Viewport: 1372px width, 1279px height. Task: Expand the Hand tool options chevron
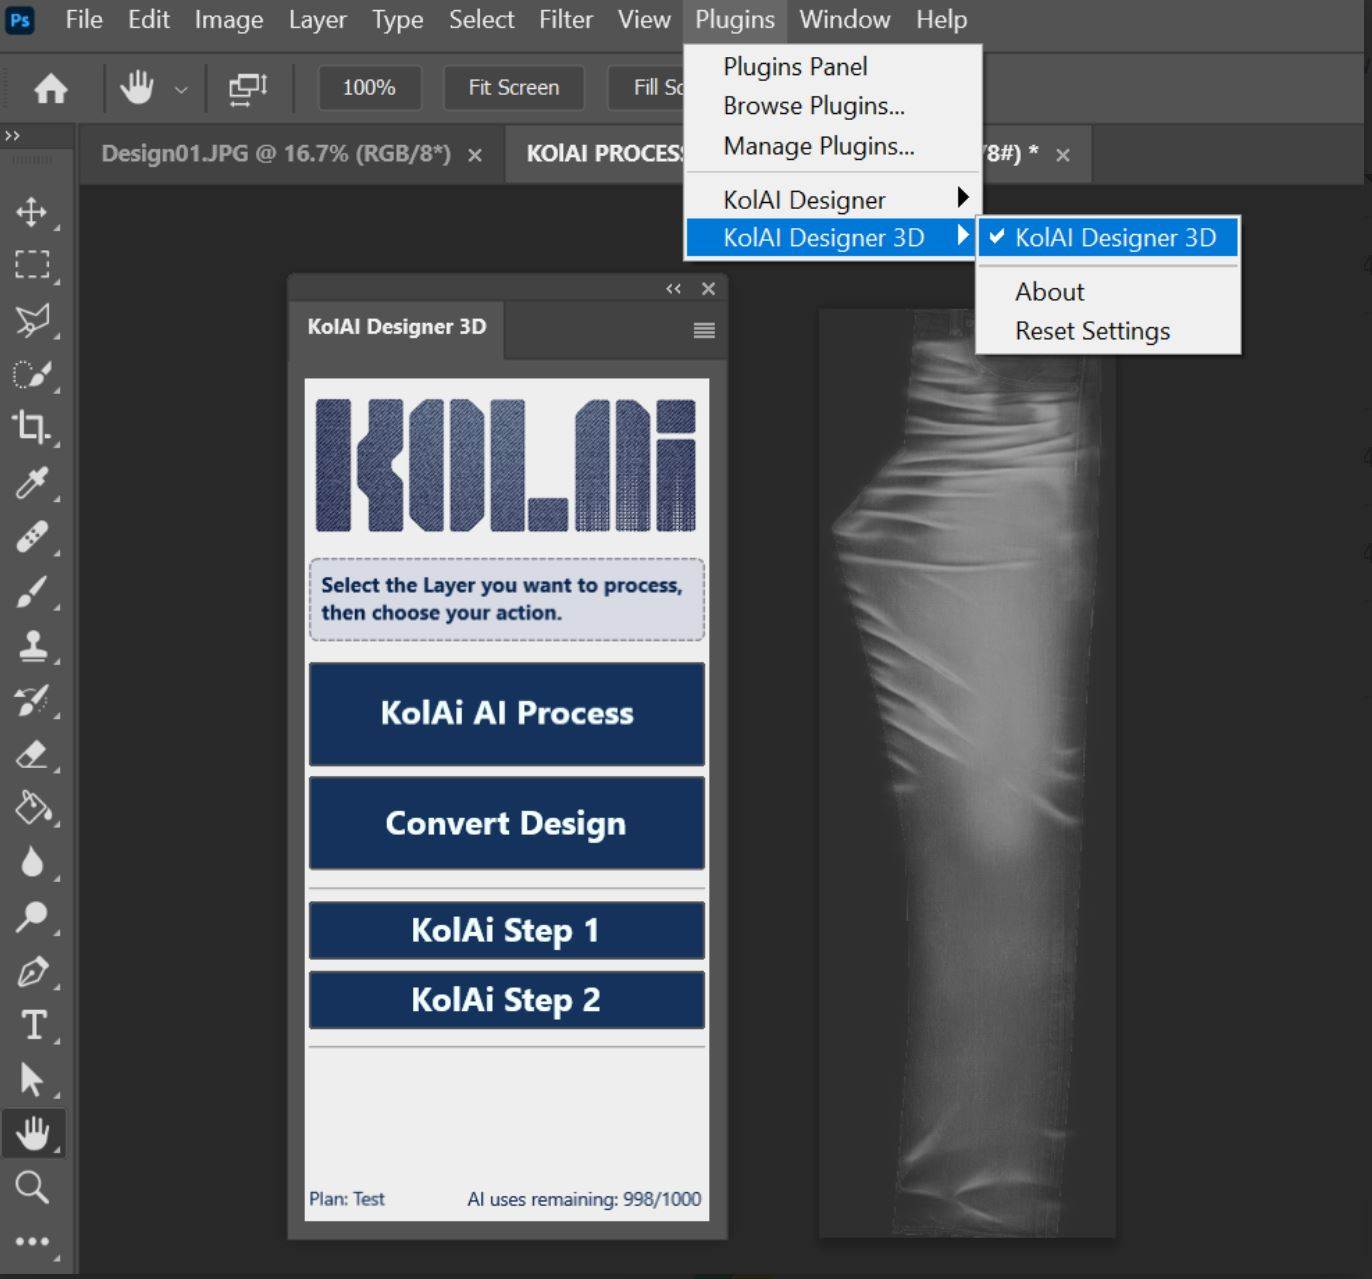point(181,90)
